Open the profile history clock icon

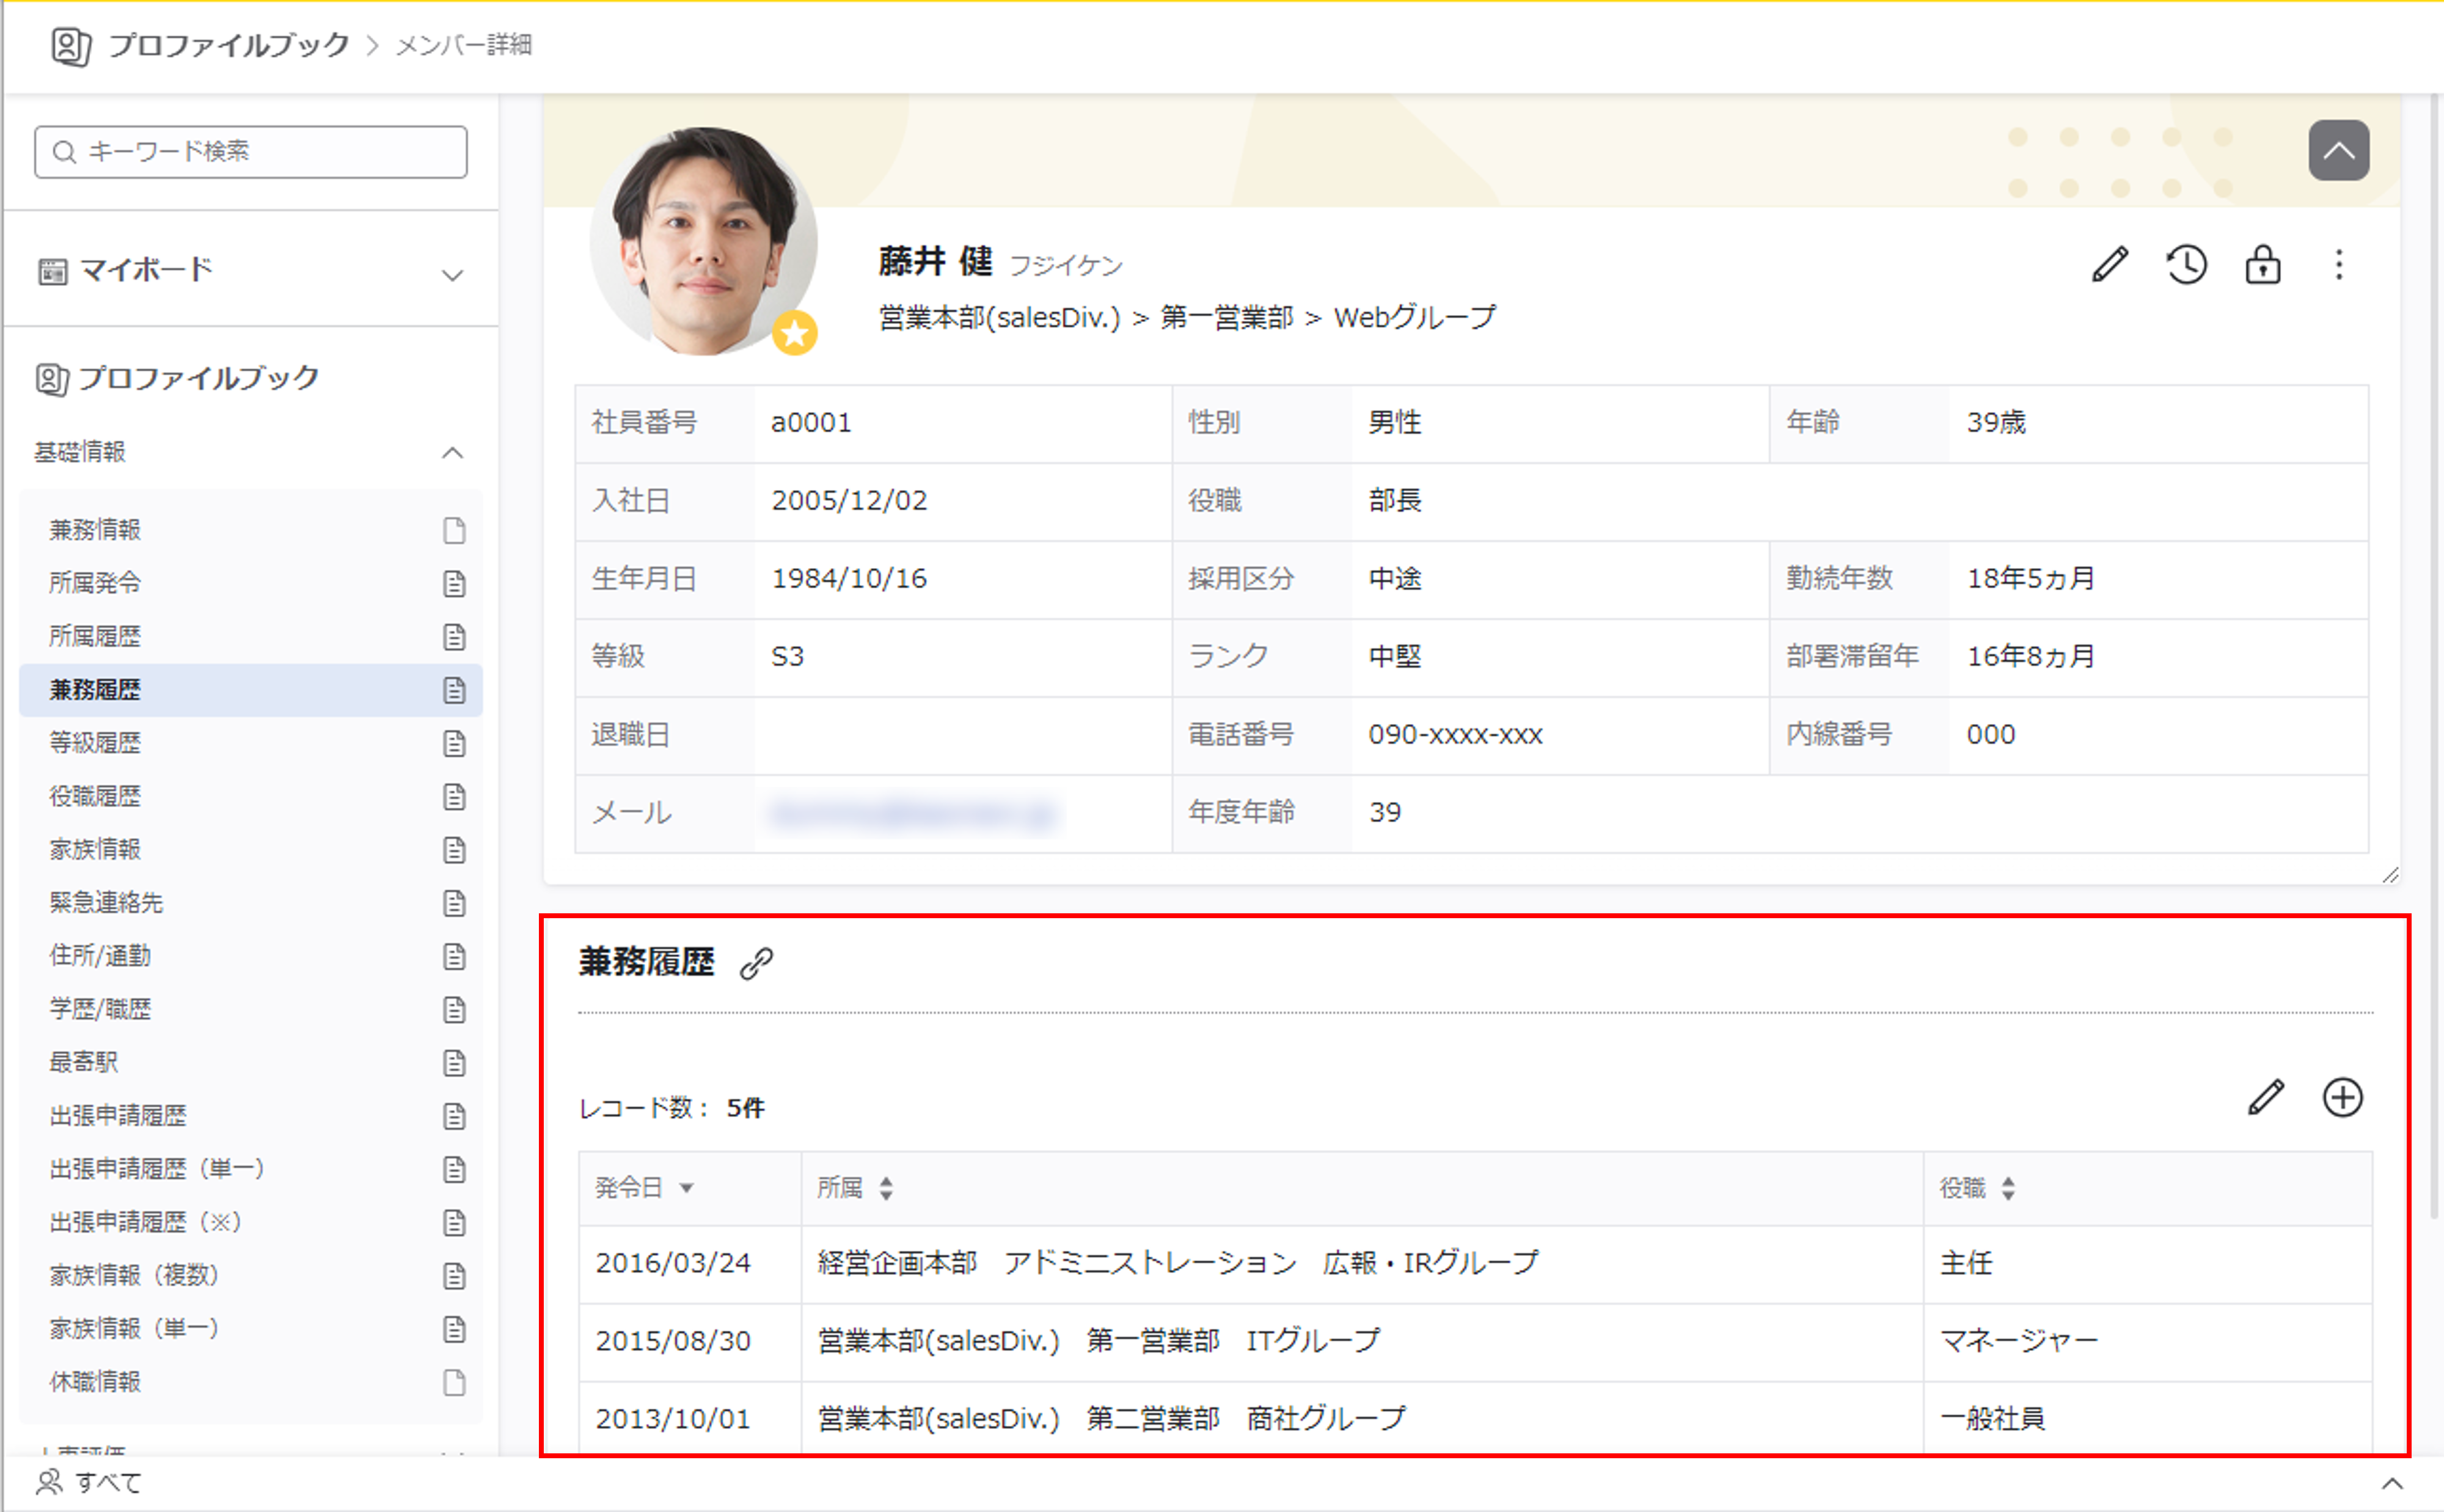2187,265
